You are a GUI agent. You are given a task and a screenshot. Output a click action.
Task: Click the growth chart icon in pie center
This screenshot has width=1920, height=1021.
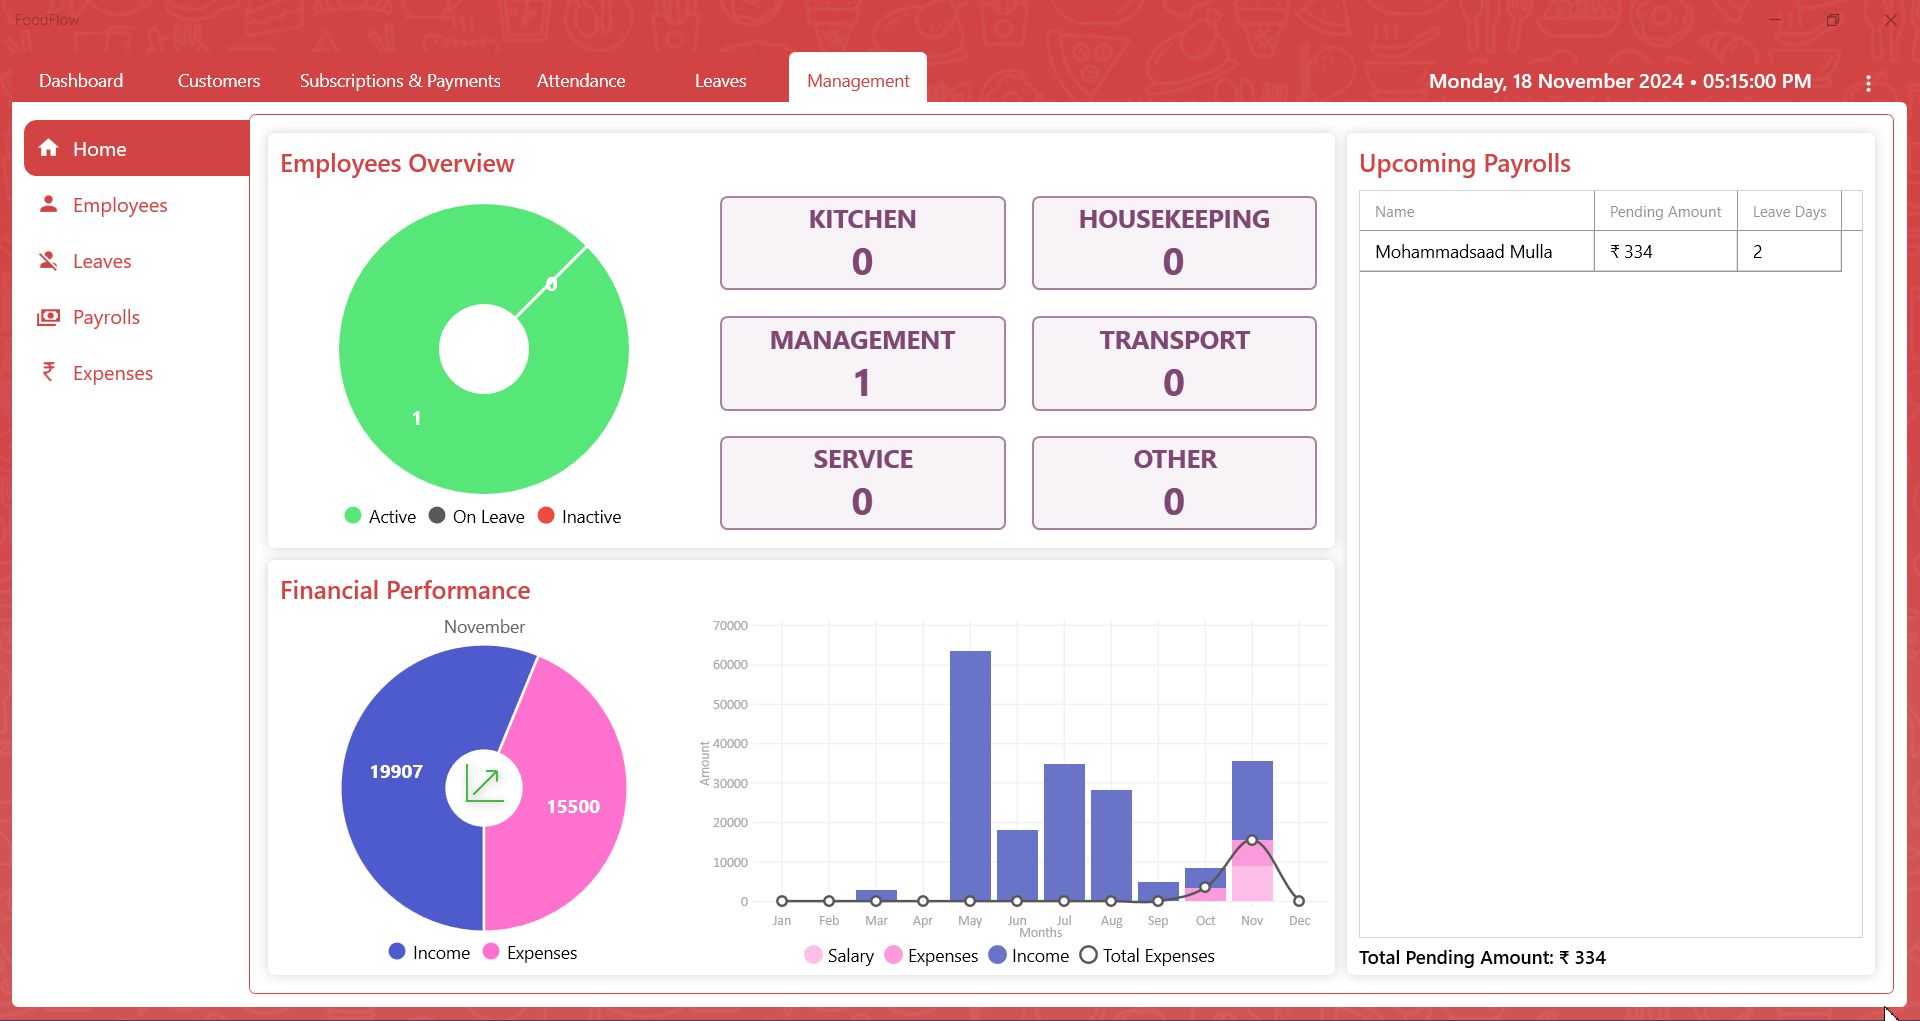(484, 785)
